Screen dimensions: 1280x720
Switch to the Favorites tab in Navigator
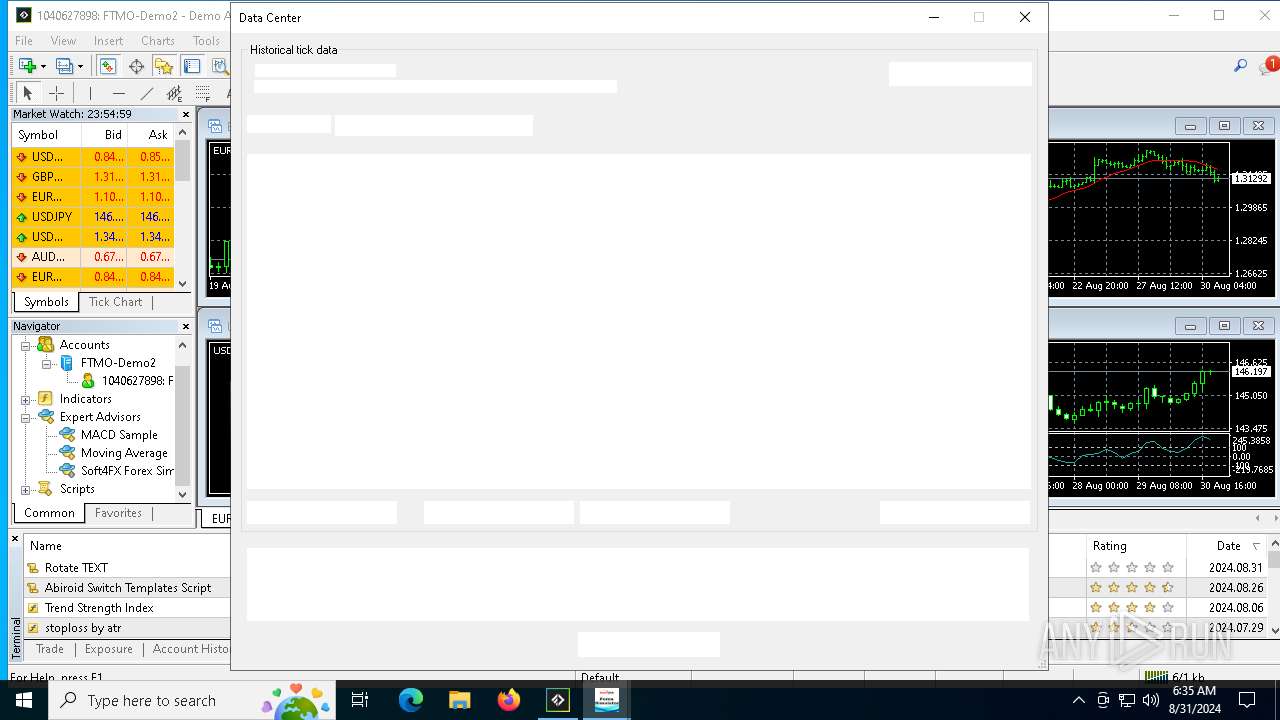pos(118,513)
